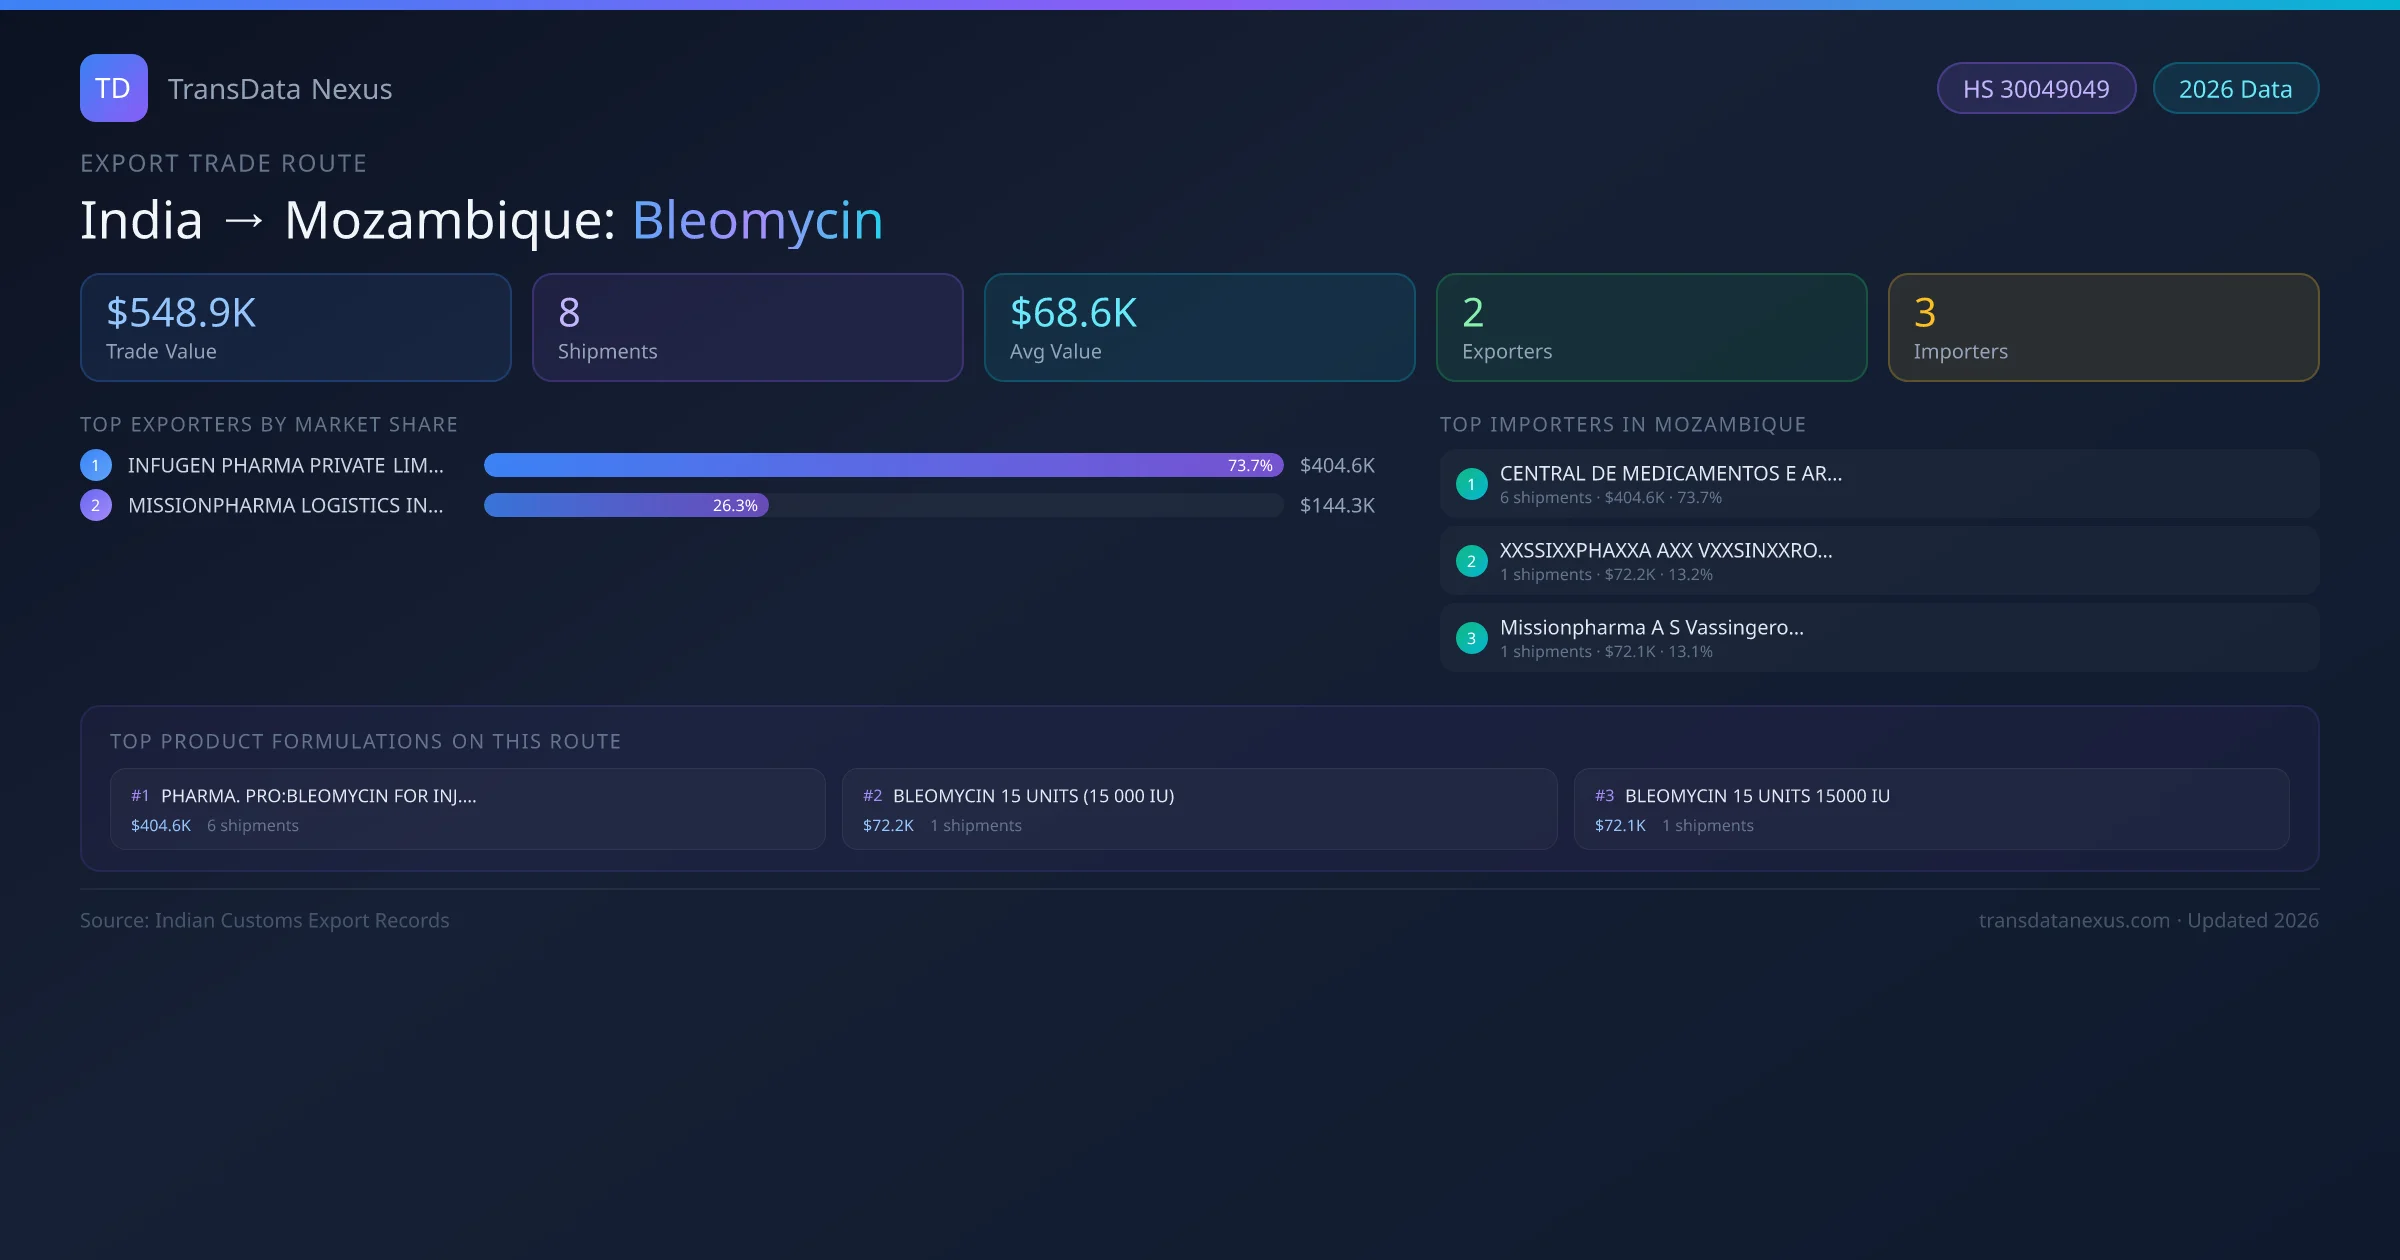Click the green rank 2 importer badge

click(x=1471, y=561)
